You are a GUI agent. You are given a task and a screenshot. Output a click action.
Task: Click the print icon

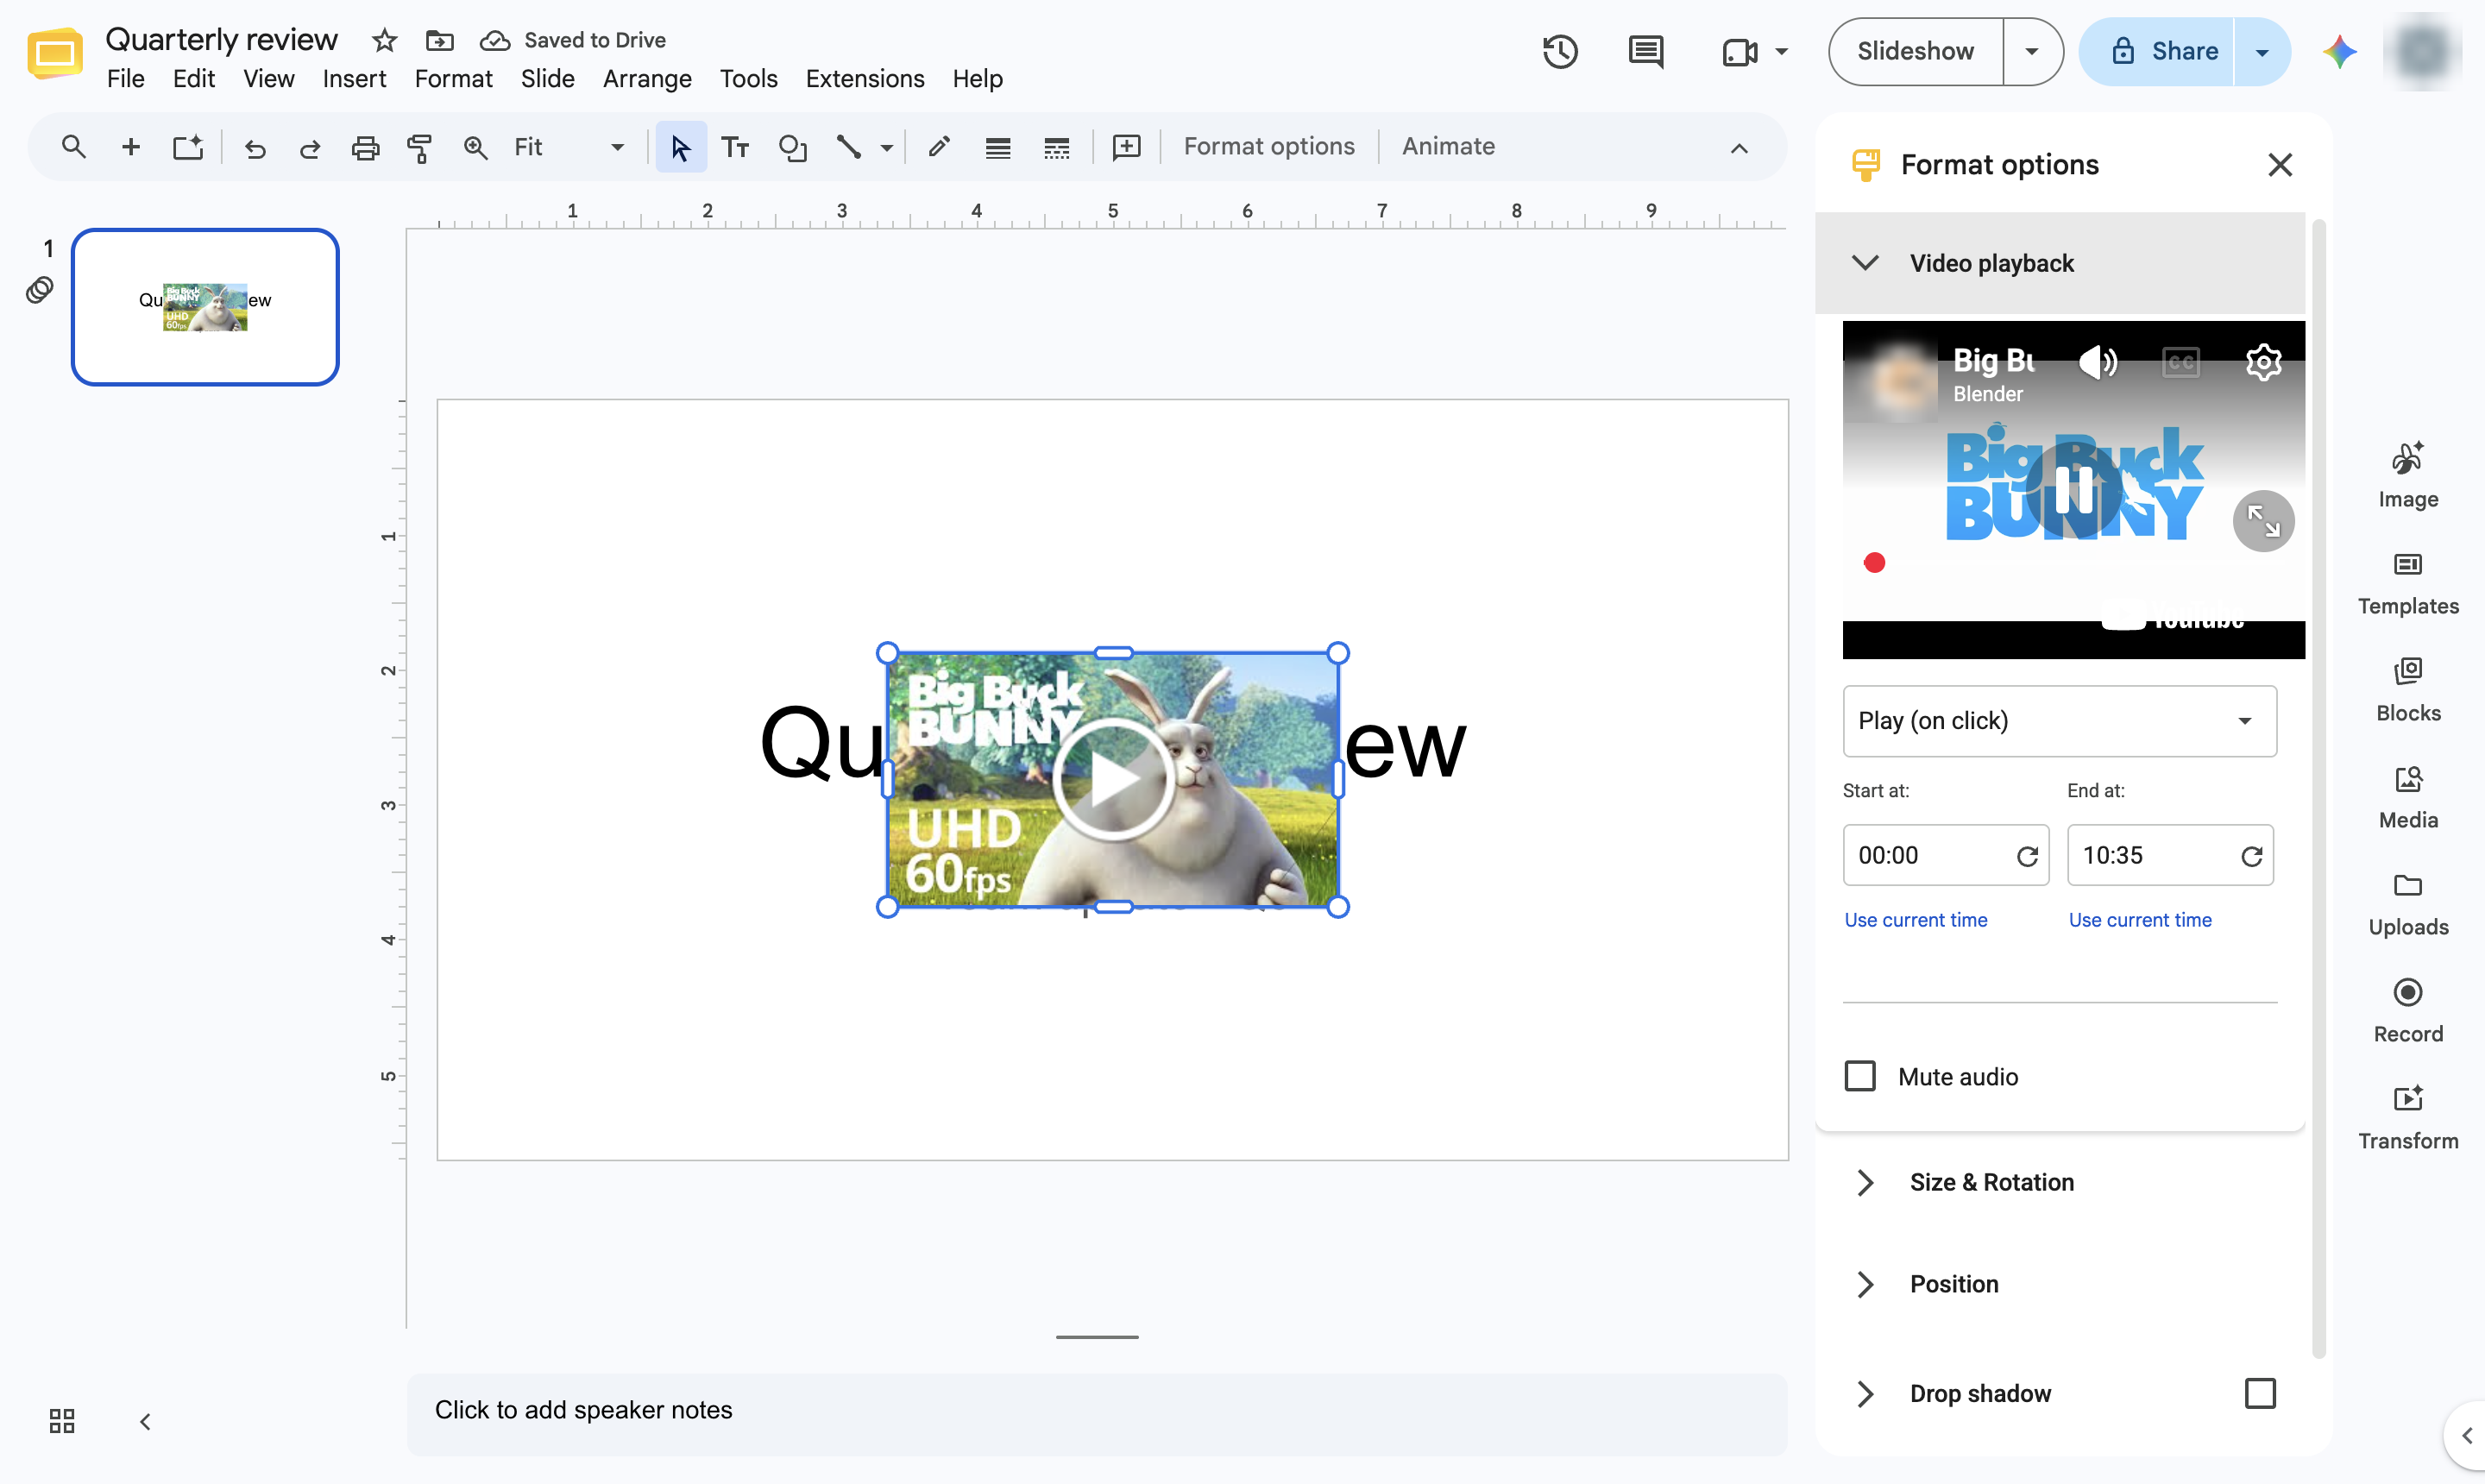click(x=365, y=148)
